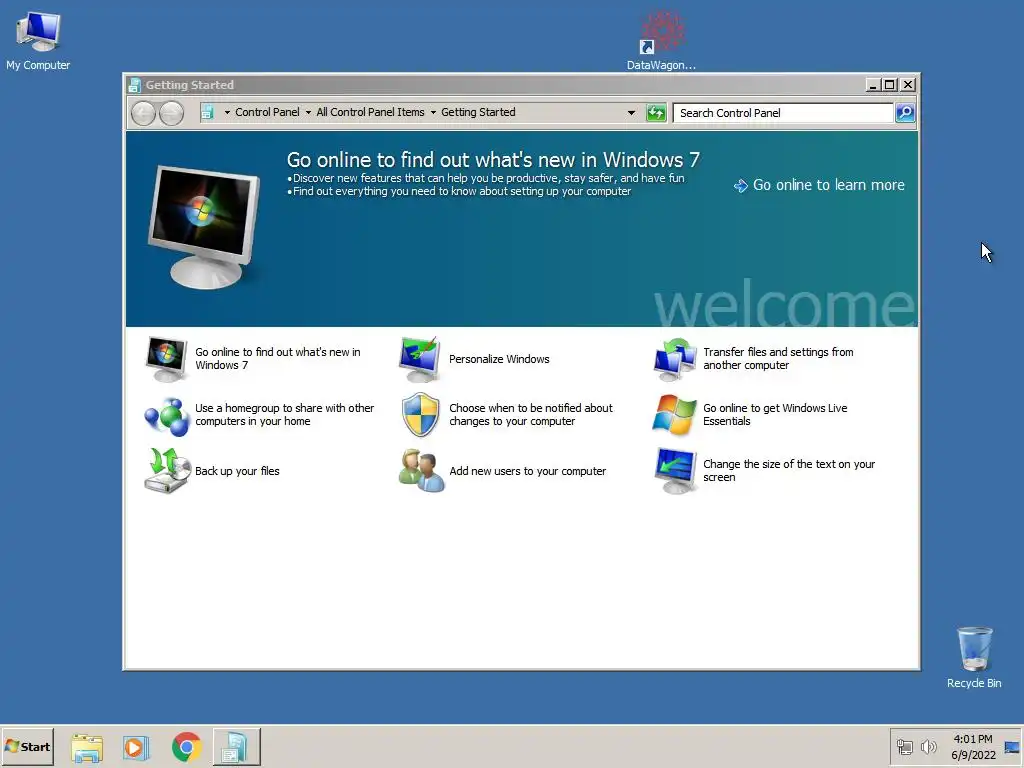1024x768 pixels.
Task: Open Use a homegroup to share text
Action: (284, 415)
